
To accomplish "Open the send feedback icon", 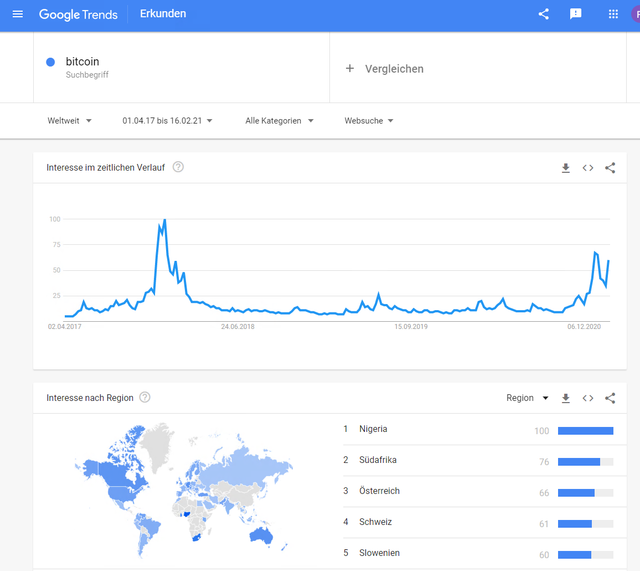I will click(x=575, y=14).
